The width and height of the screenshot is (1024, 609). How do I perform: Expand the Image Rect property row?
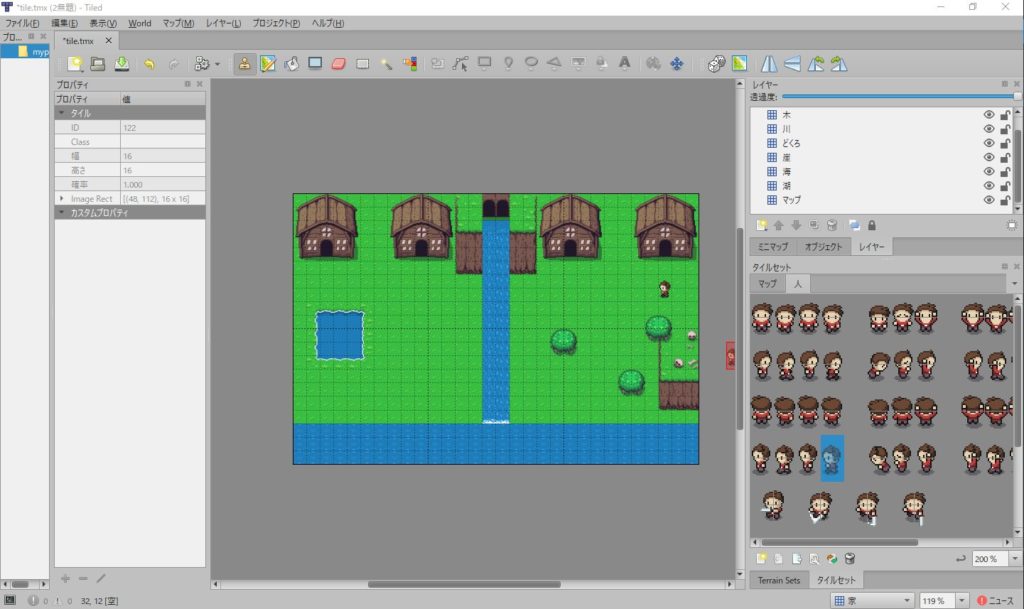point(62,199)
